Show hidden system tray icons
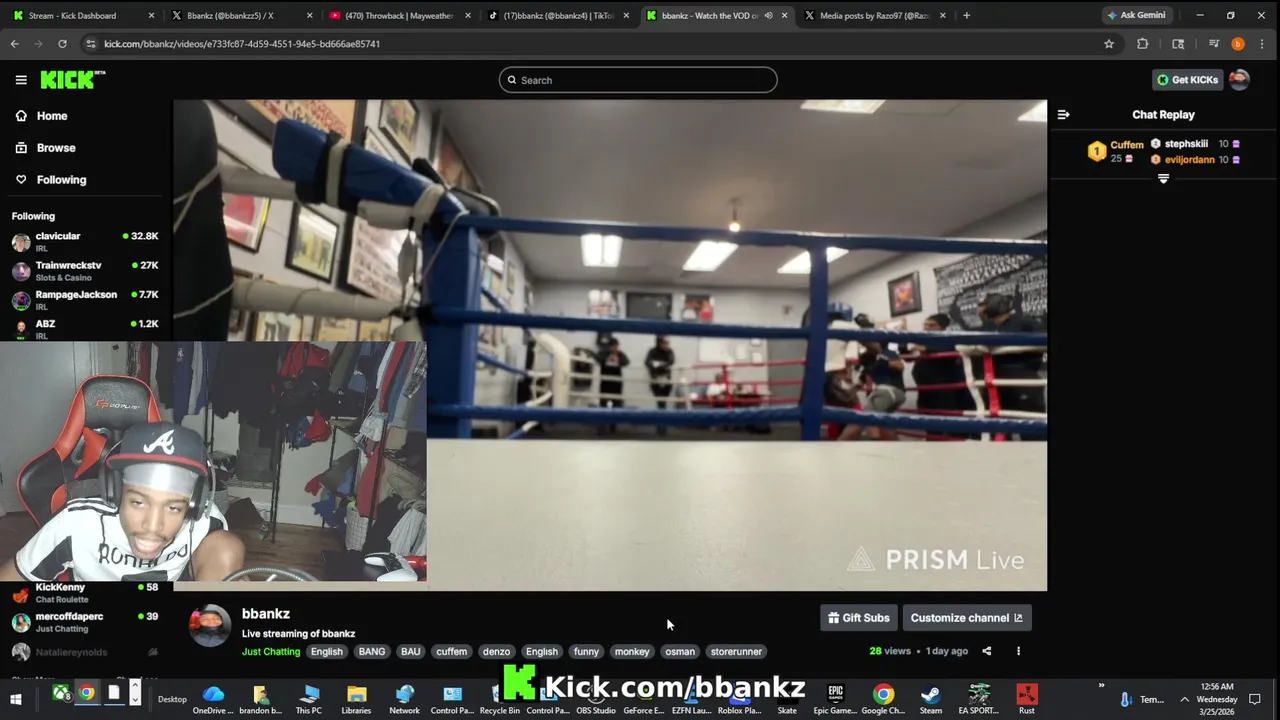Screen dimensions: 1280x720 tap(1184, 700)
